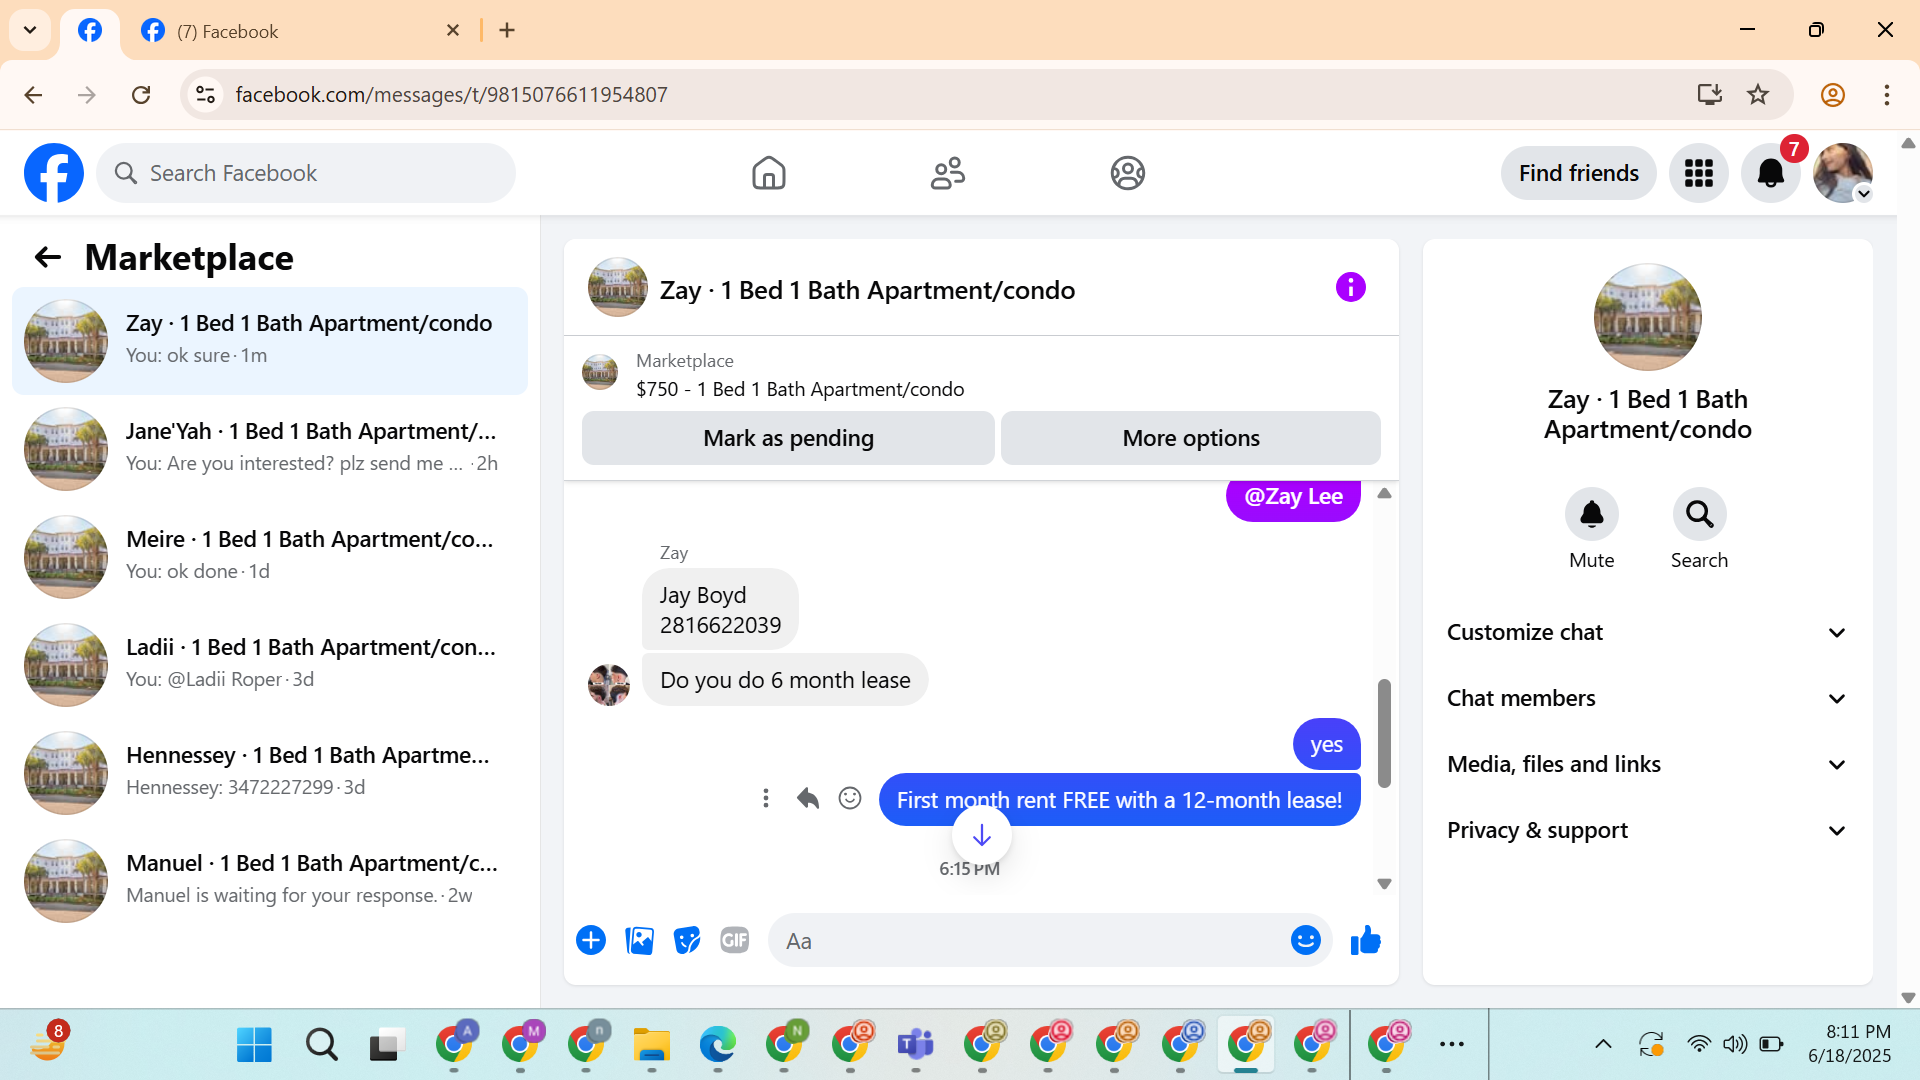
Task: Focus the Search Facebook field
Action: coord(306,173)
